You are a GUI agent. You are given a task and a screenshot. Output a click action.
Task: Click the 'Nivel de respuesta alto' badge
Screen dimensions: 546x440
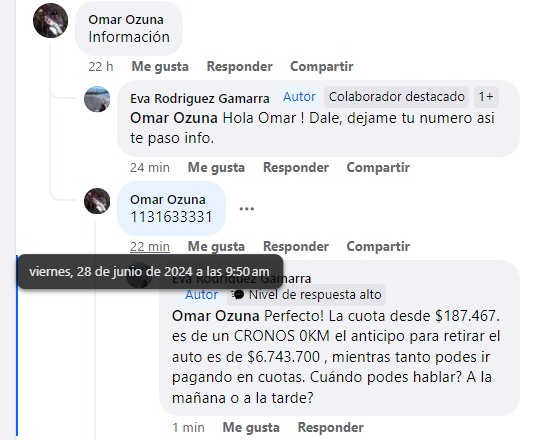(x=306, y=295)
